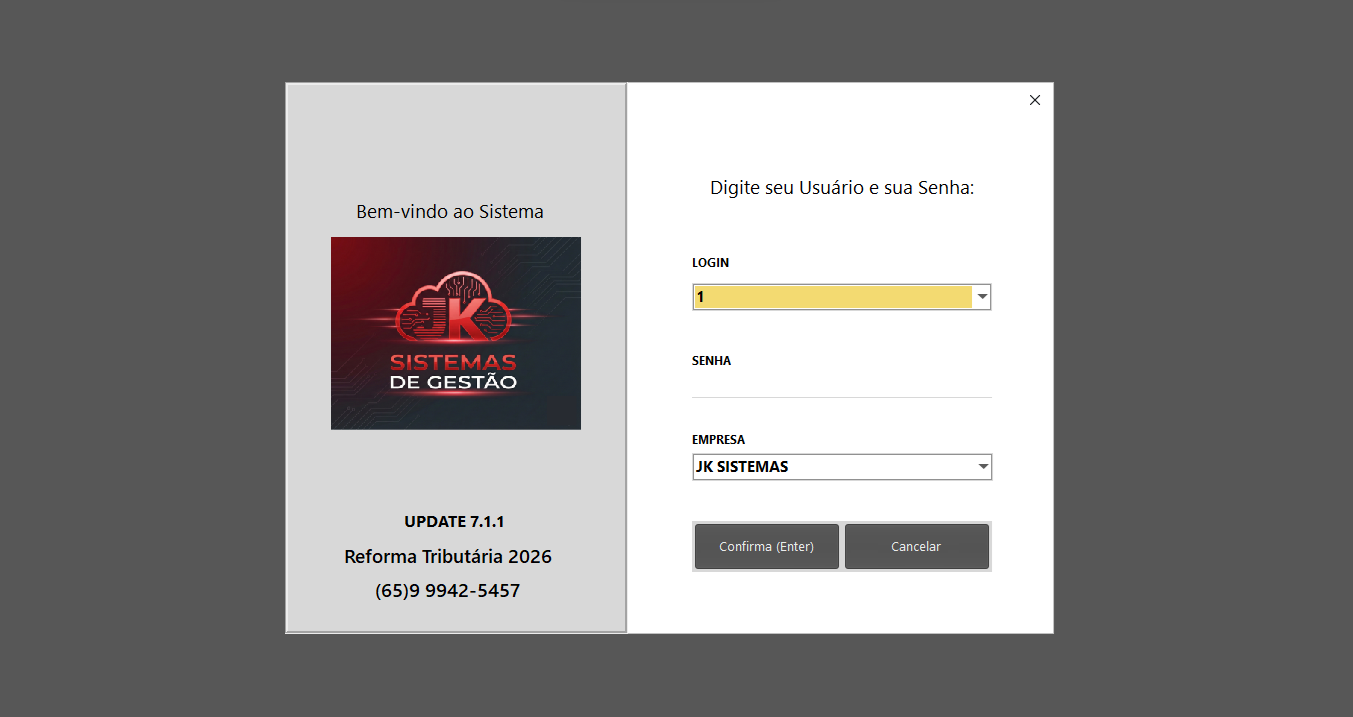Screen dimensions: 1353x717
Task: Expand the EMPRESA dropdown arrow
Action: [x=982, y=467]
